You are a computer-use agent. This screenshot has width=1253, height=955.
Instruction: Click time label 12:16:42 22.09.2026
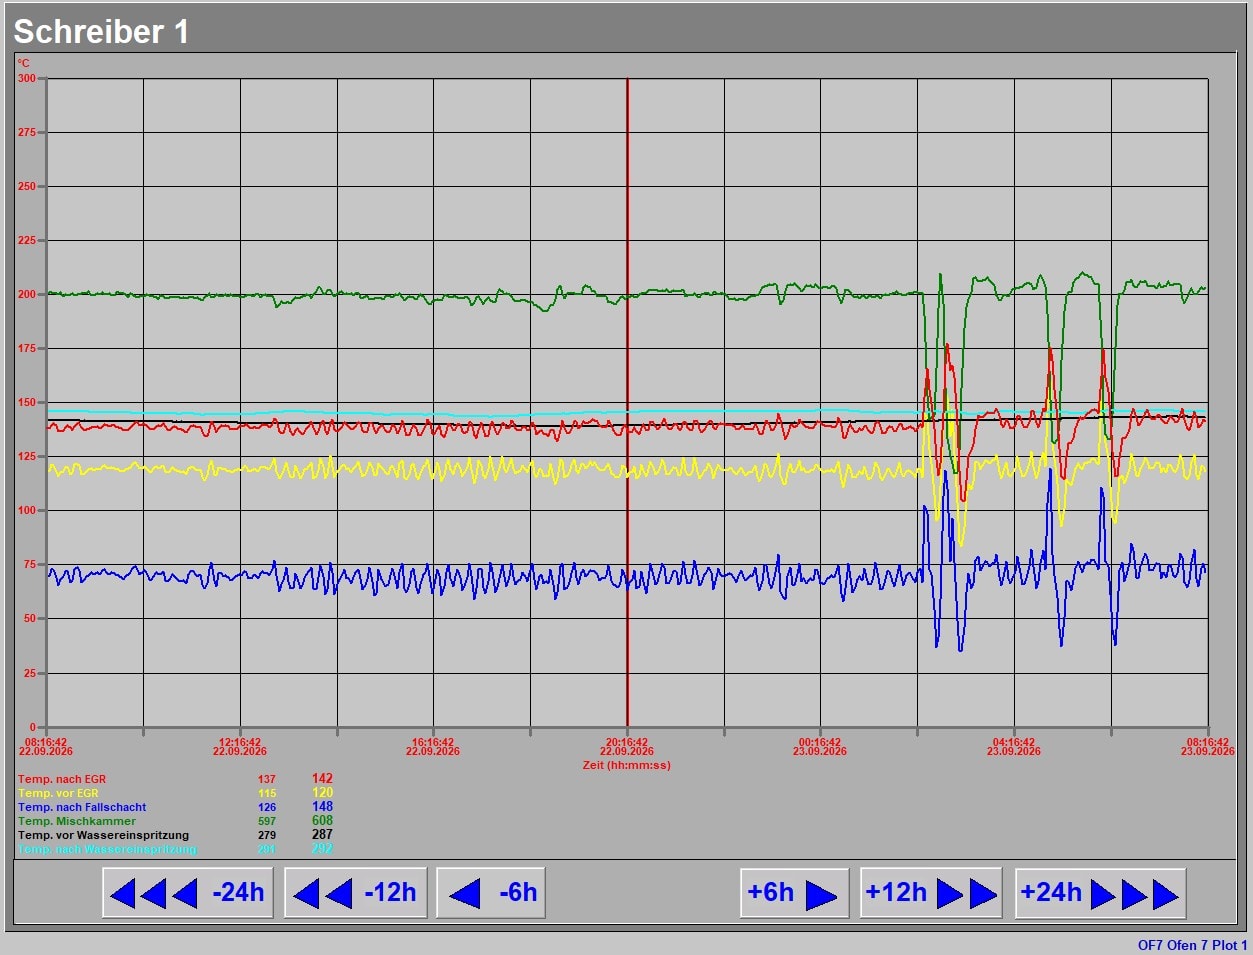coord(240,747)
